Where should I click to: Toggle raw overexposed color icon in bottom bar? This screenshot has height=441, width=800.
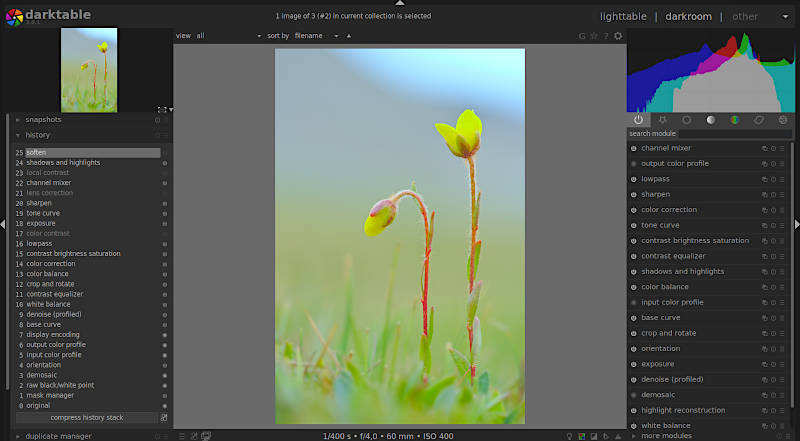tap(582, 436)
